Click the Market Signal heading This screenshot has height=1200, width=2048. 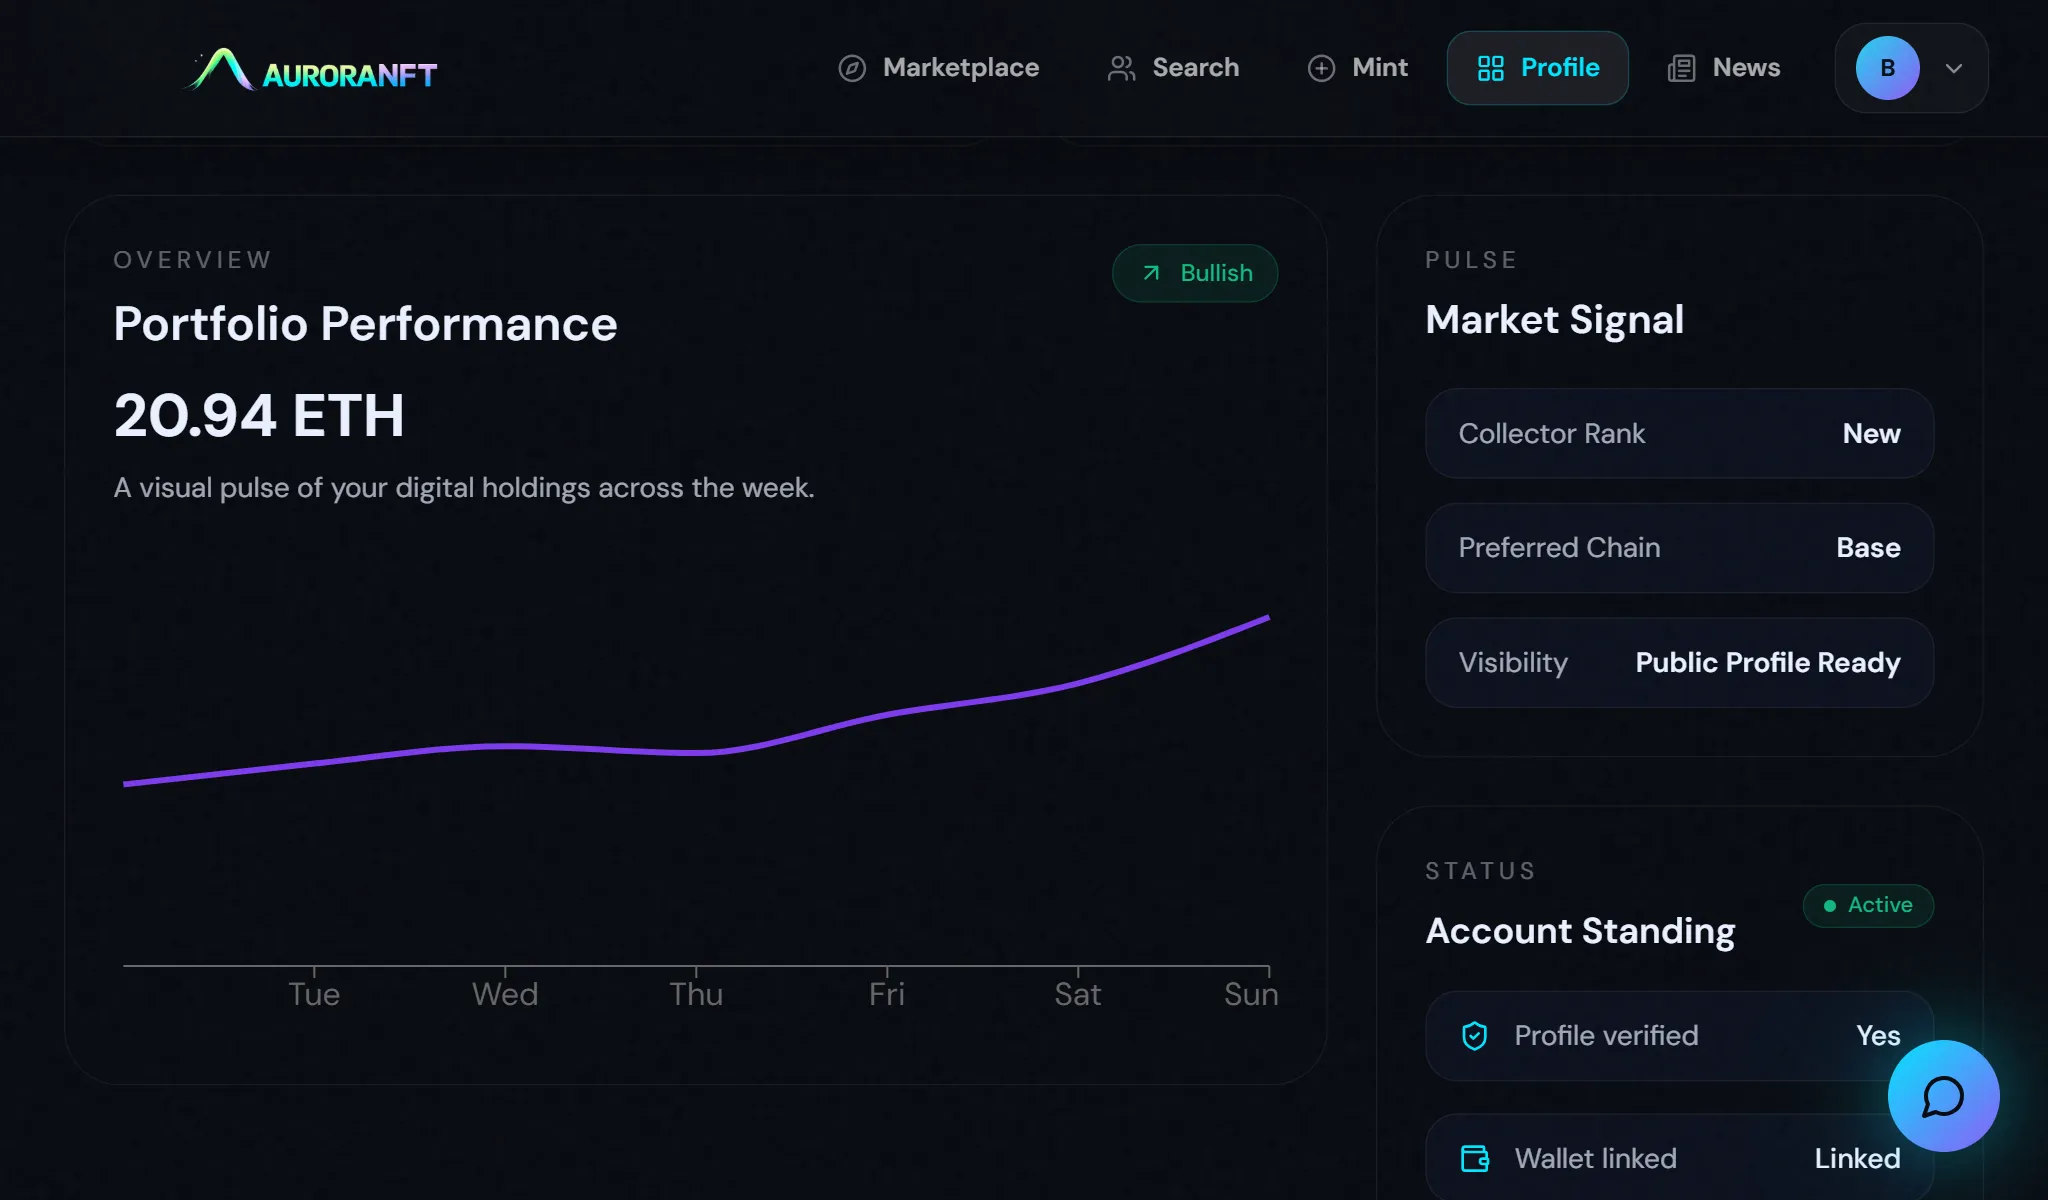pos(1554,320)
